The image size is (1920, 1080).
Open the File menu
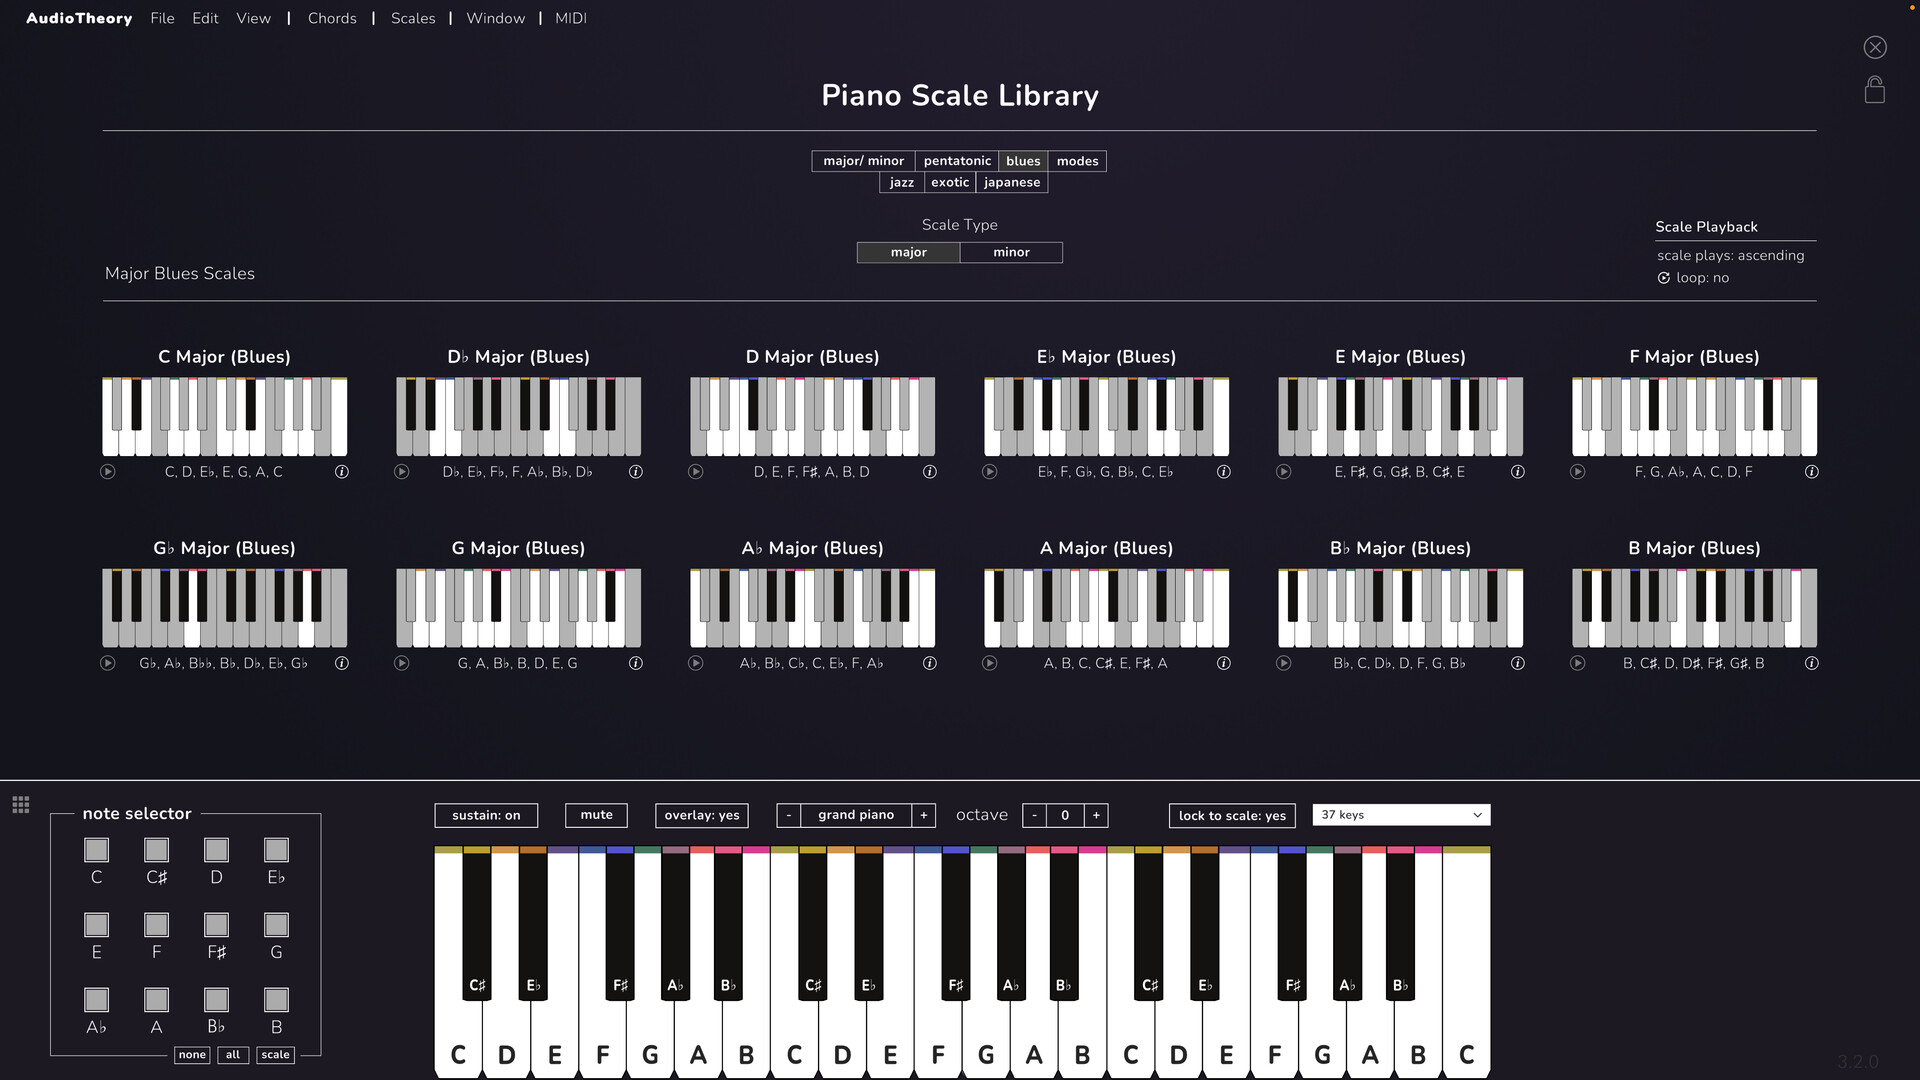click(162, 18)
